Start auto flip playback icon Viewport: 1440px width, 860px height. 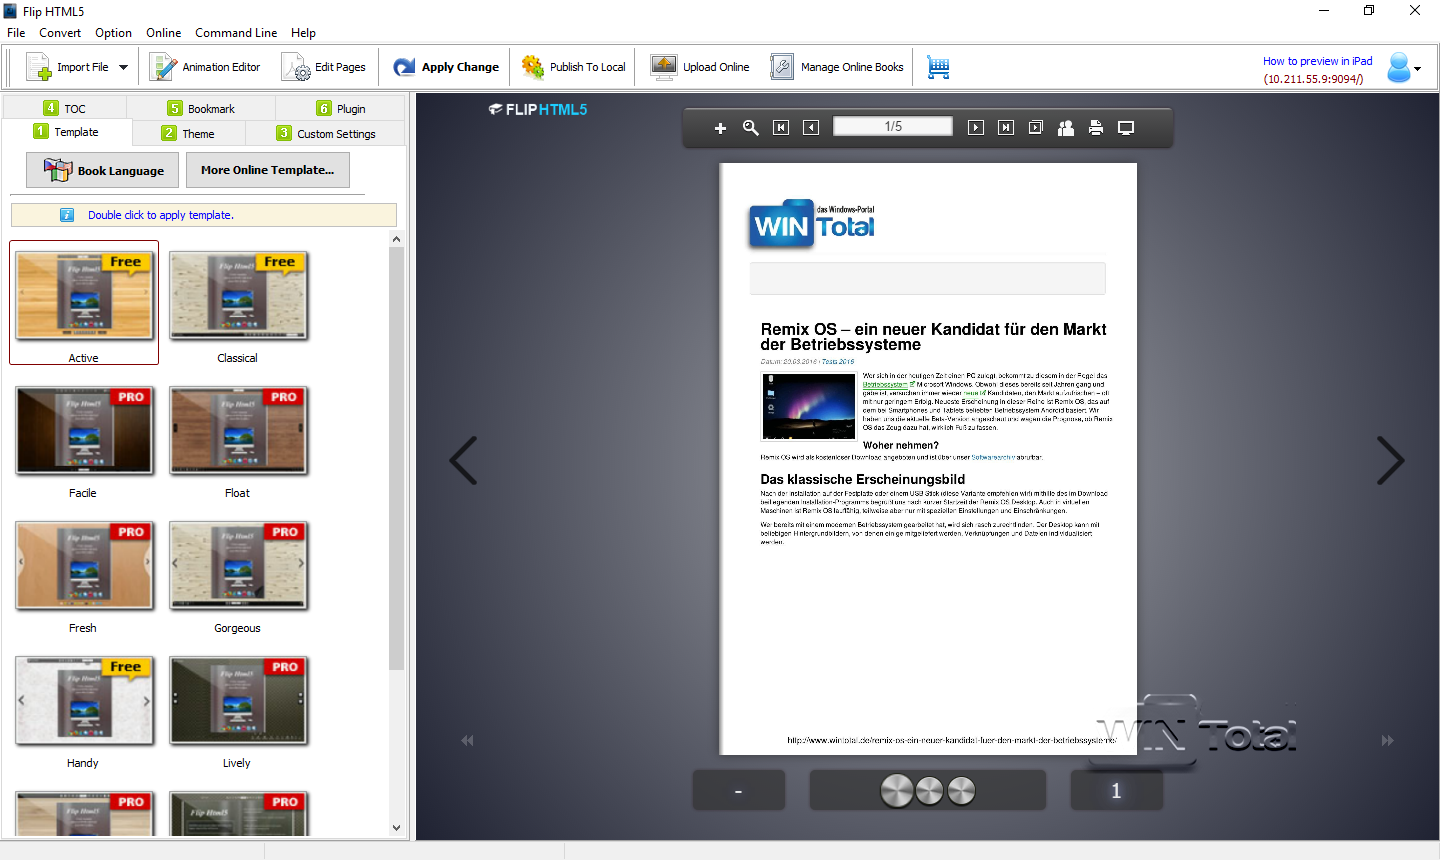[x=1036, y=128]
